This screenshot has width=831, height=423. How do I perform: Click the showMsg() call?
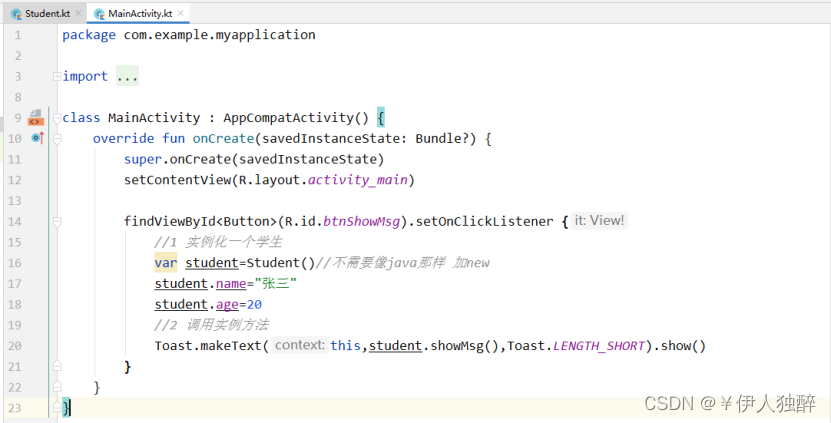click(465, 346)
